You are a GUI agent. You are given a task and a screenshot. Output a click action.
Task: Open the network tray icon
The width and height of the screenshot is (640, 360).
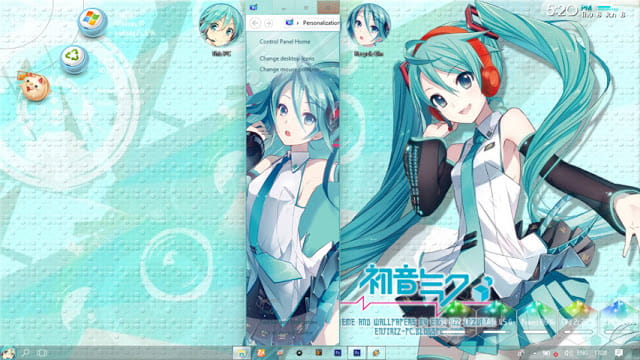(x=546, y=353)
